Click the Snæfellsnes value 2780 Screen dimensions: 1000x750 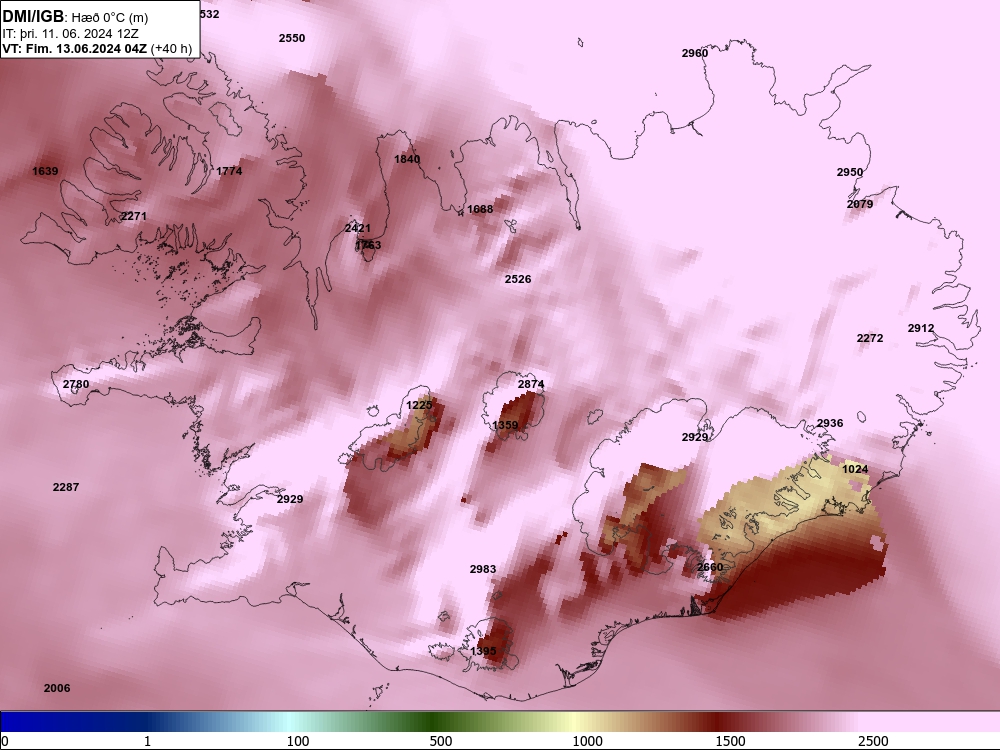coord(76,384)
